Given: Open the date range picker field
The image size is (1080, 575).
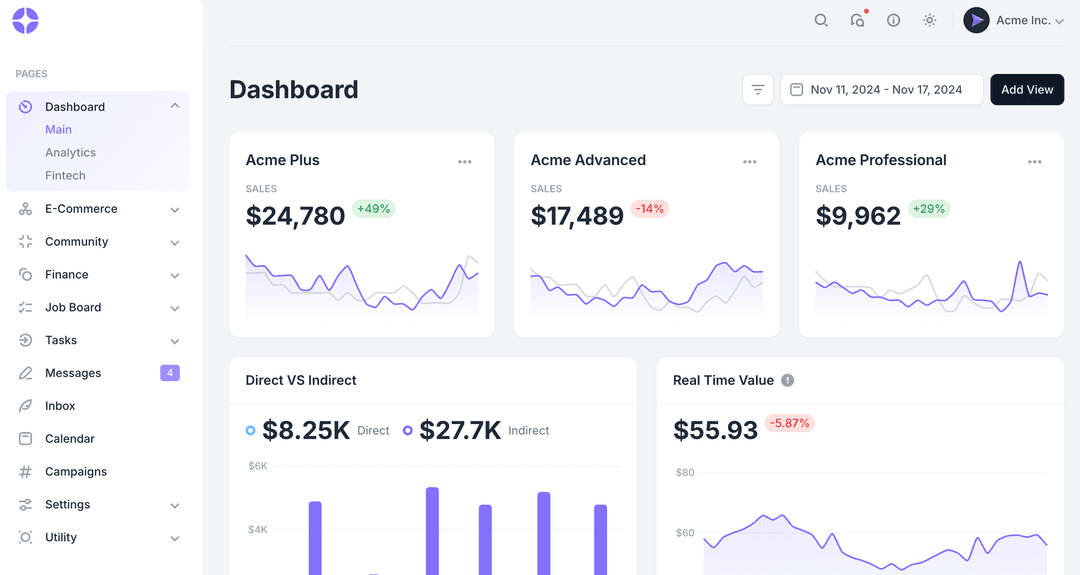Looking at the screenshot, I should [881, 90].
